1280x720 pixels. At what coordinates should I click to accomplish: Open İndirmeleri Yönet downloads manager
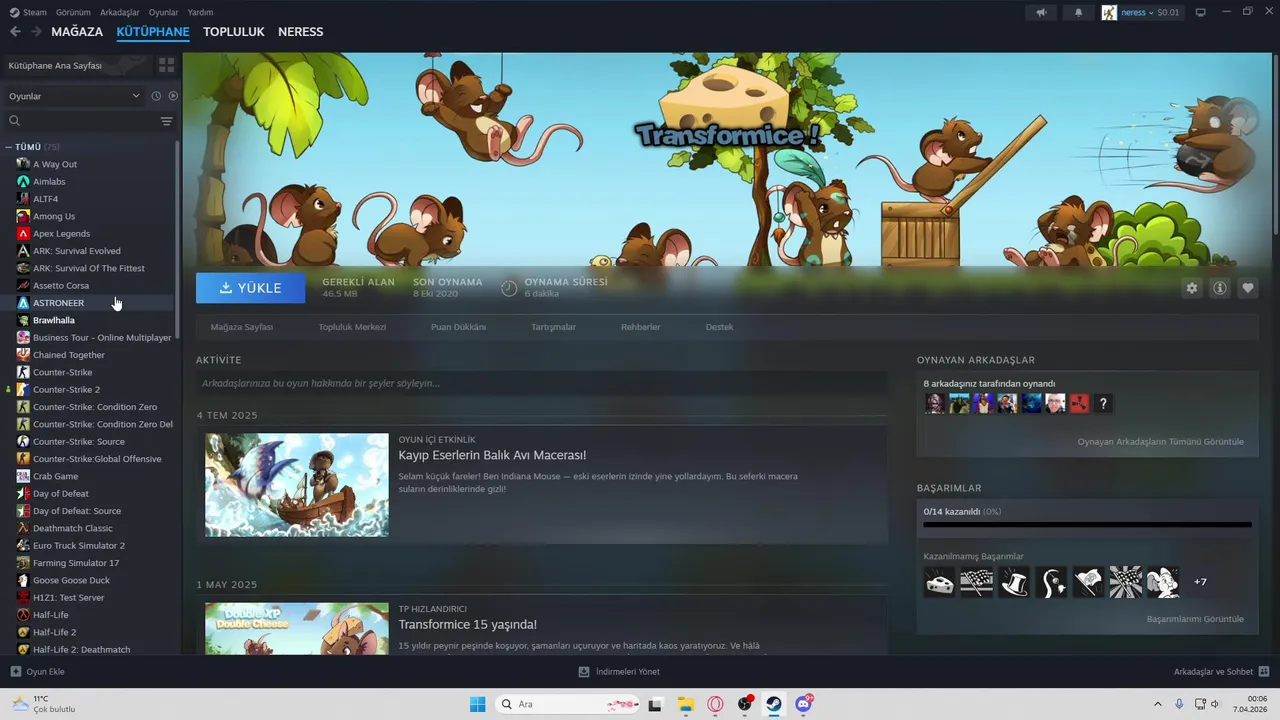tap(619, 672)
